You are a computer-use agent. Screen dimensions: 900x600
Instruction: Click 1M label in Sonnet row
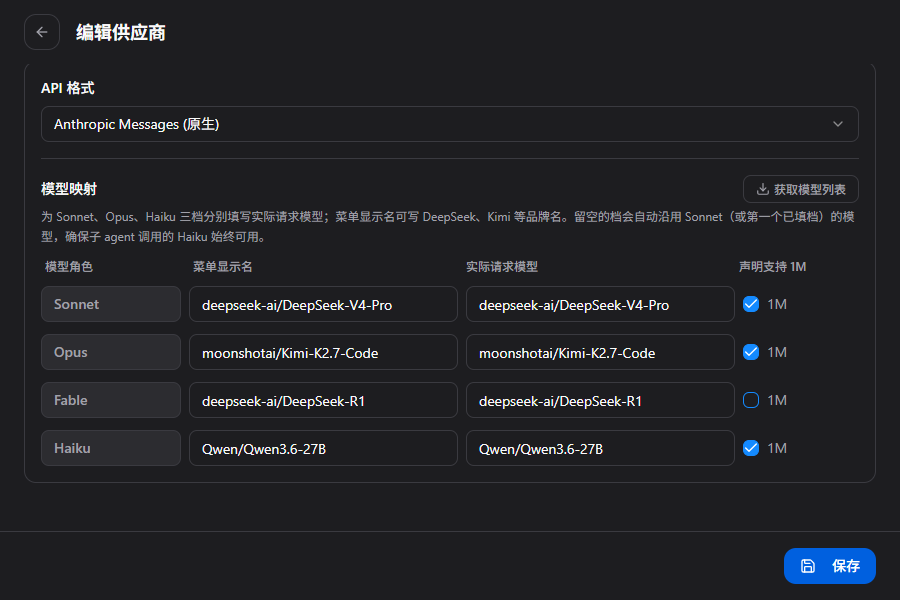click(777, 304)
